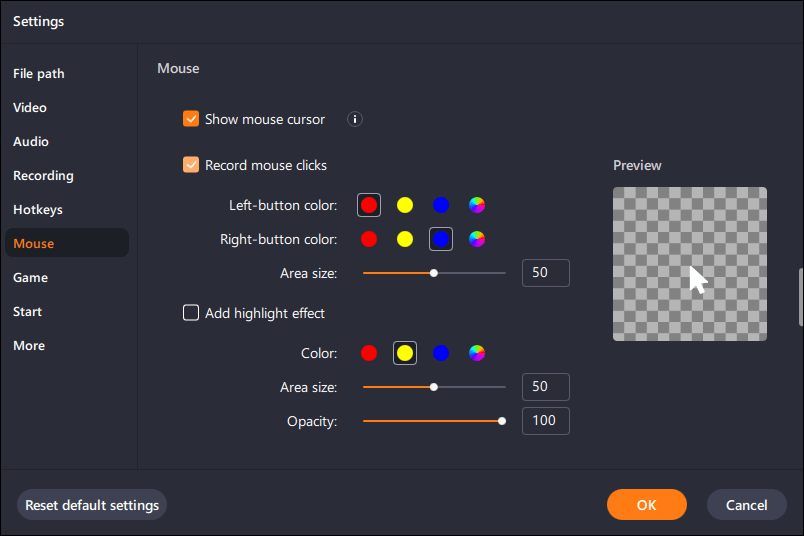This screenshot has height=536, width=804.
Task: Enable Add highlight effect checkbox
Action: click(x=191, y=313)
